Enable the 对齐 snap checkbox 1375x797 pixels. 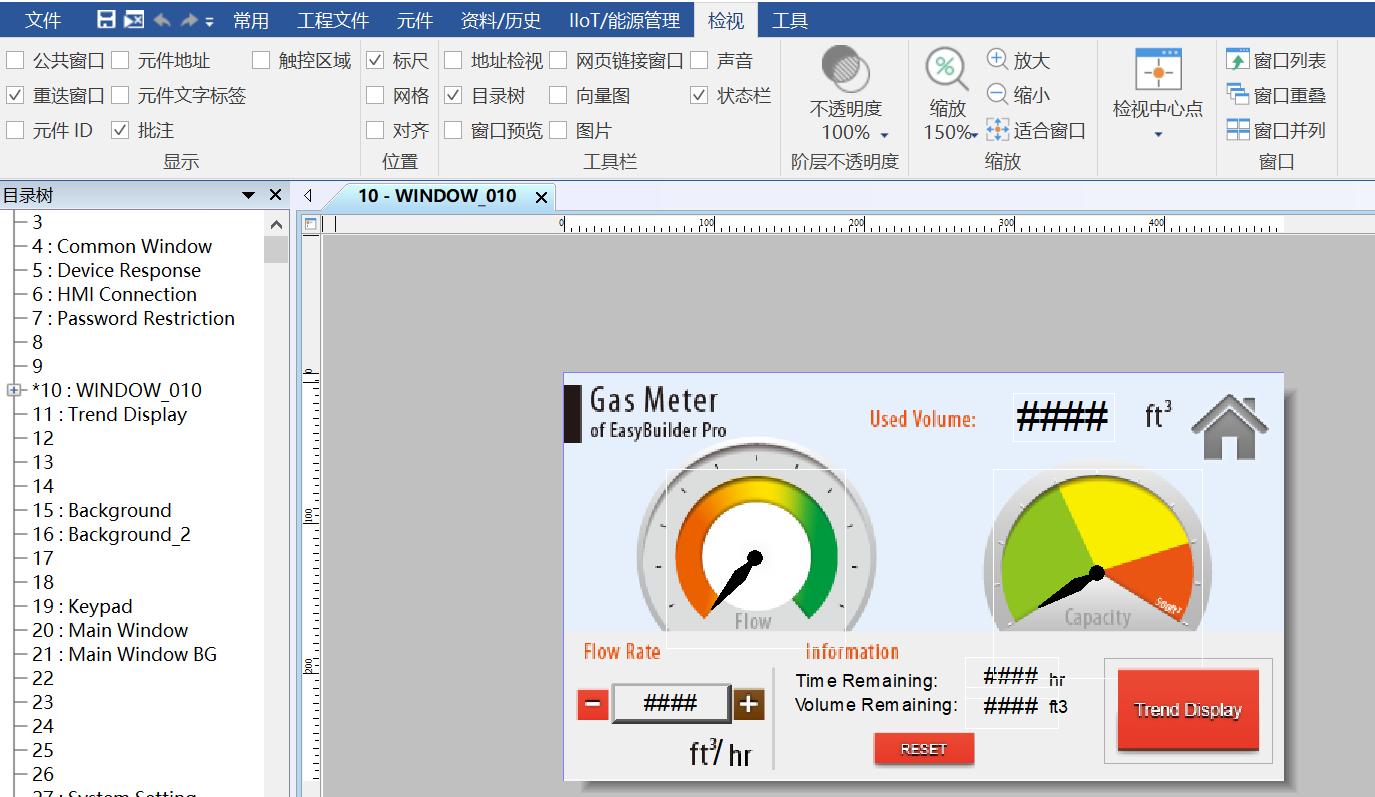(x=375, y=130)
